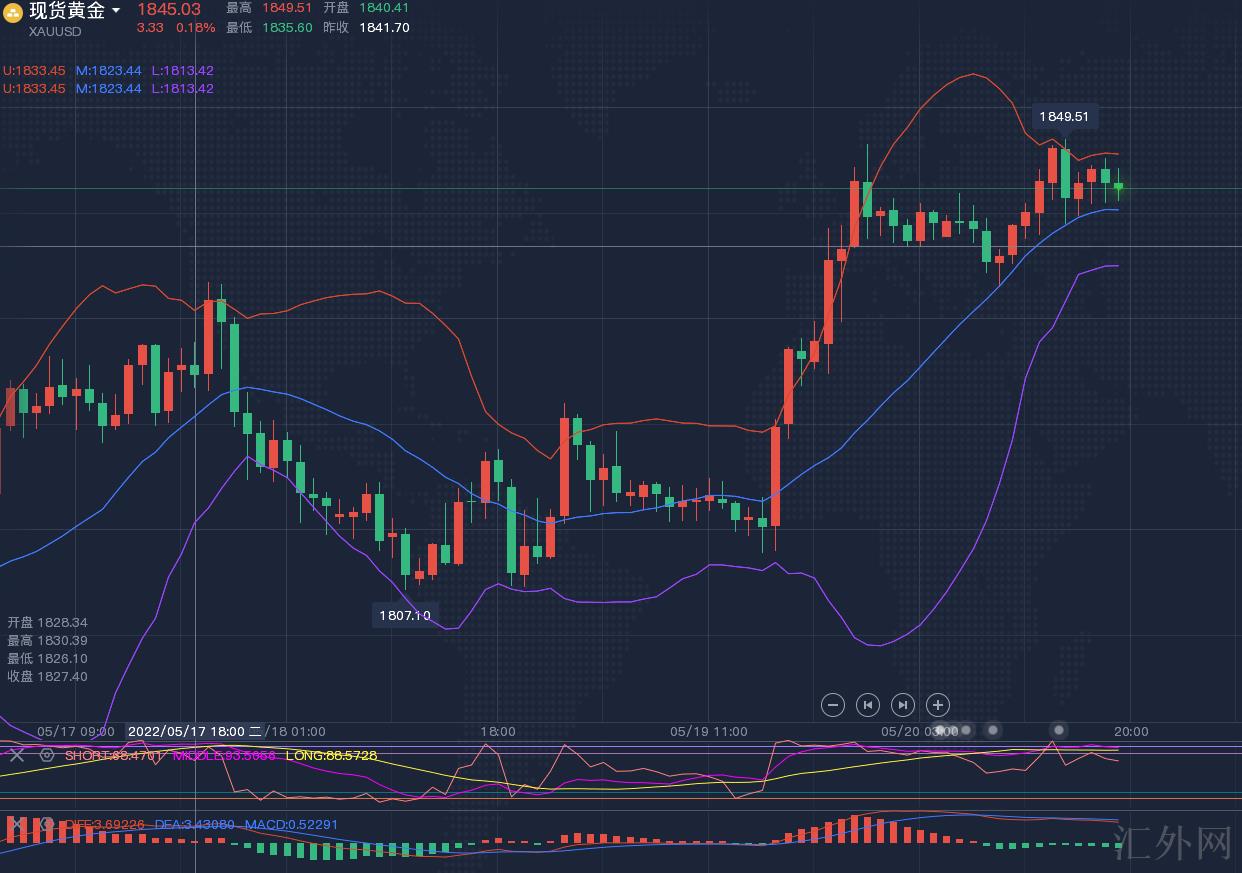Close the MACD indicator panel
1242x873 pixels.
[16, 824]
